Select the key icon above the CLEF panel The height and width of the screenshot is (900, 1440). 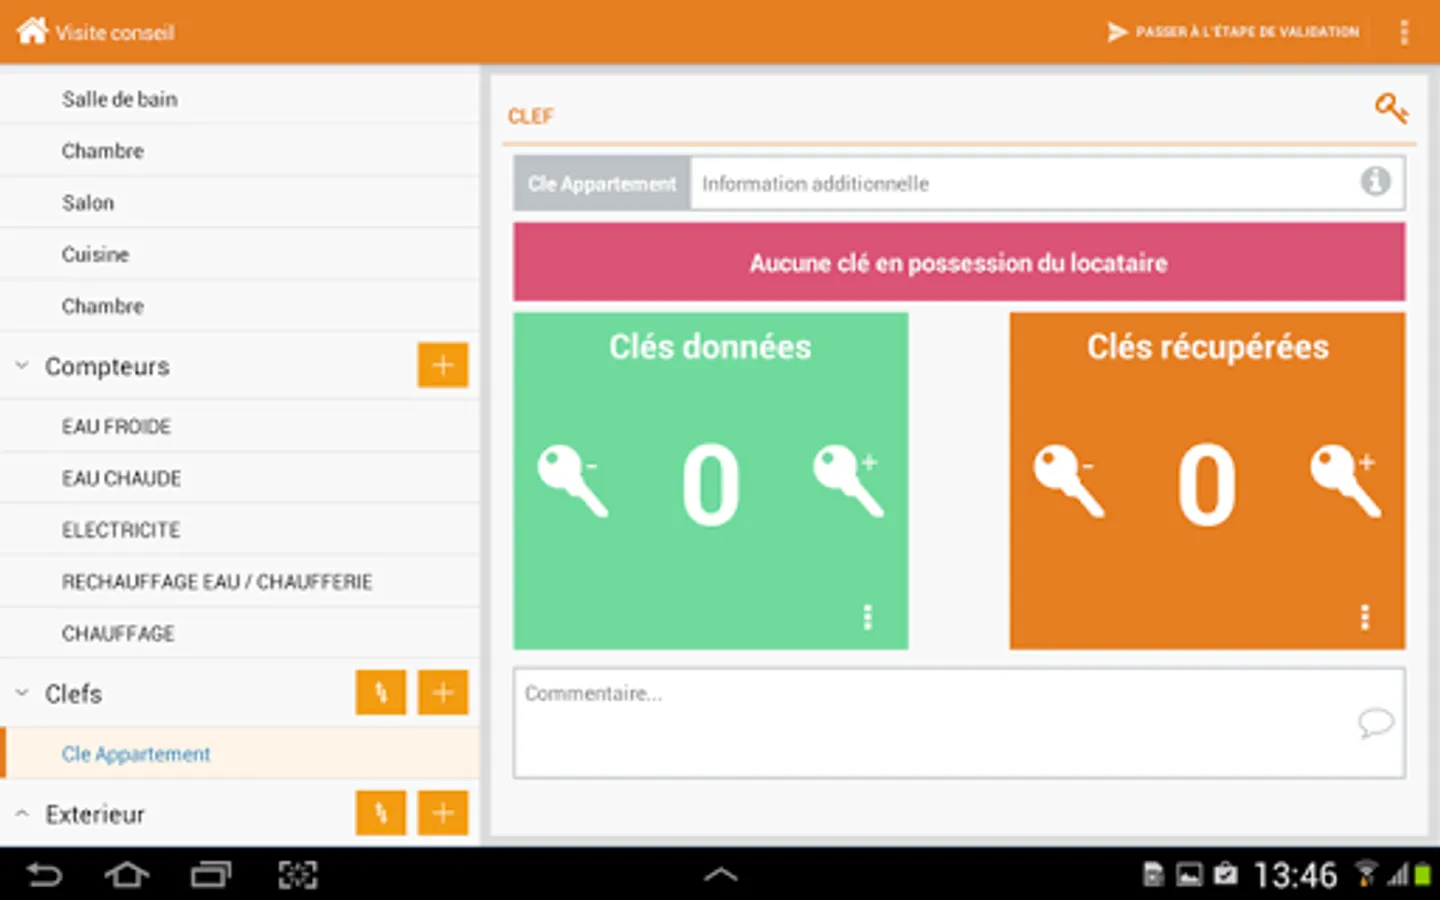[x=1392, y=110]
